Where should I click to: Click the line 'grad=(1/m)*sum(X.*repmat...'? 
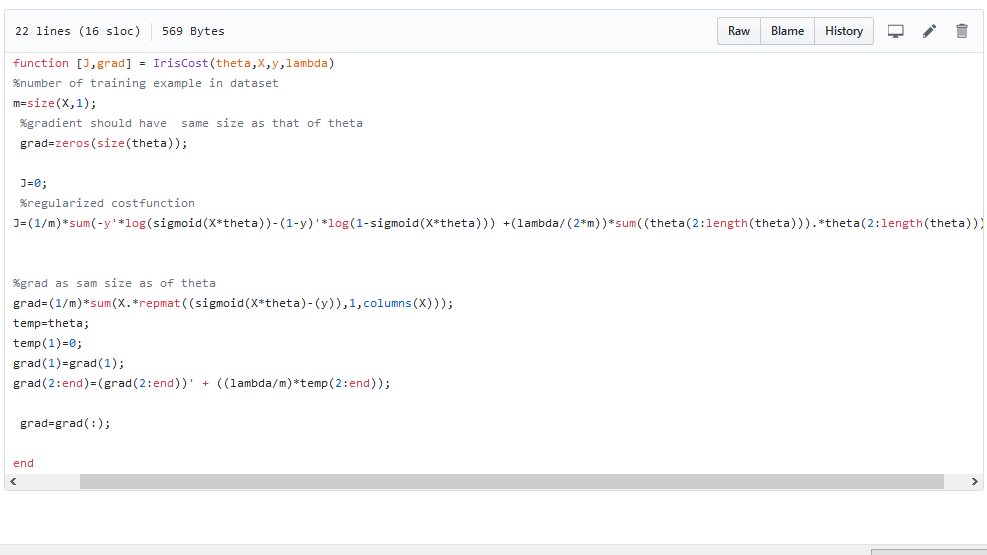coord(233,303)
